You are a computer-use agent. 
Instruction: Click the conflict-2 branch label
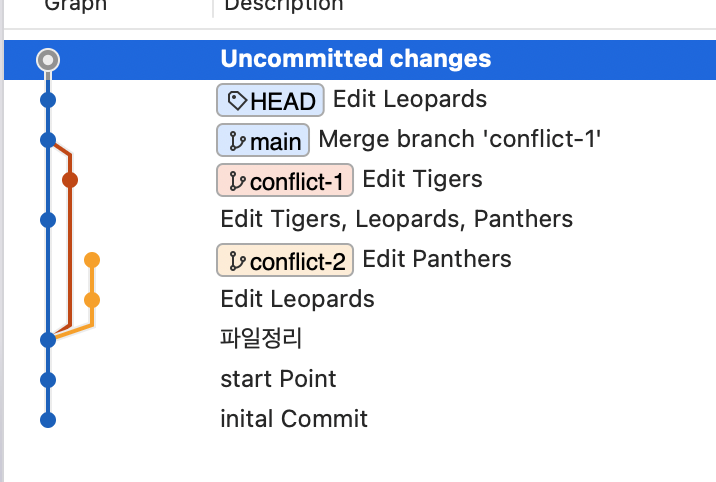click(285, 261)
